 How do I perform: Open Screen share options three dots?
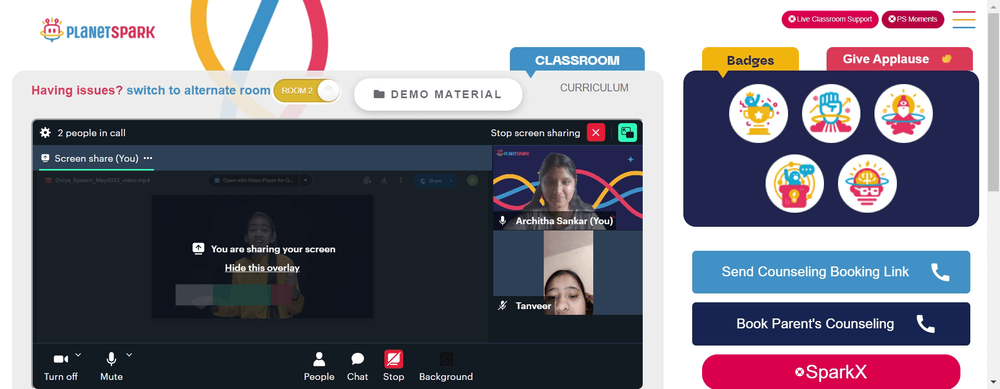[x=148, y=158]
